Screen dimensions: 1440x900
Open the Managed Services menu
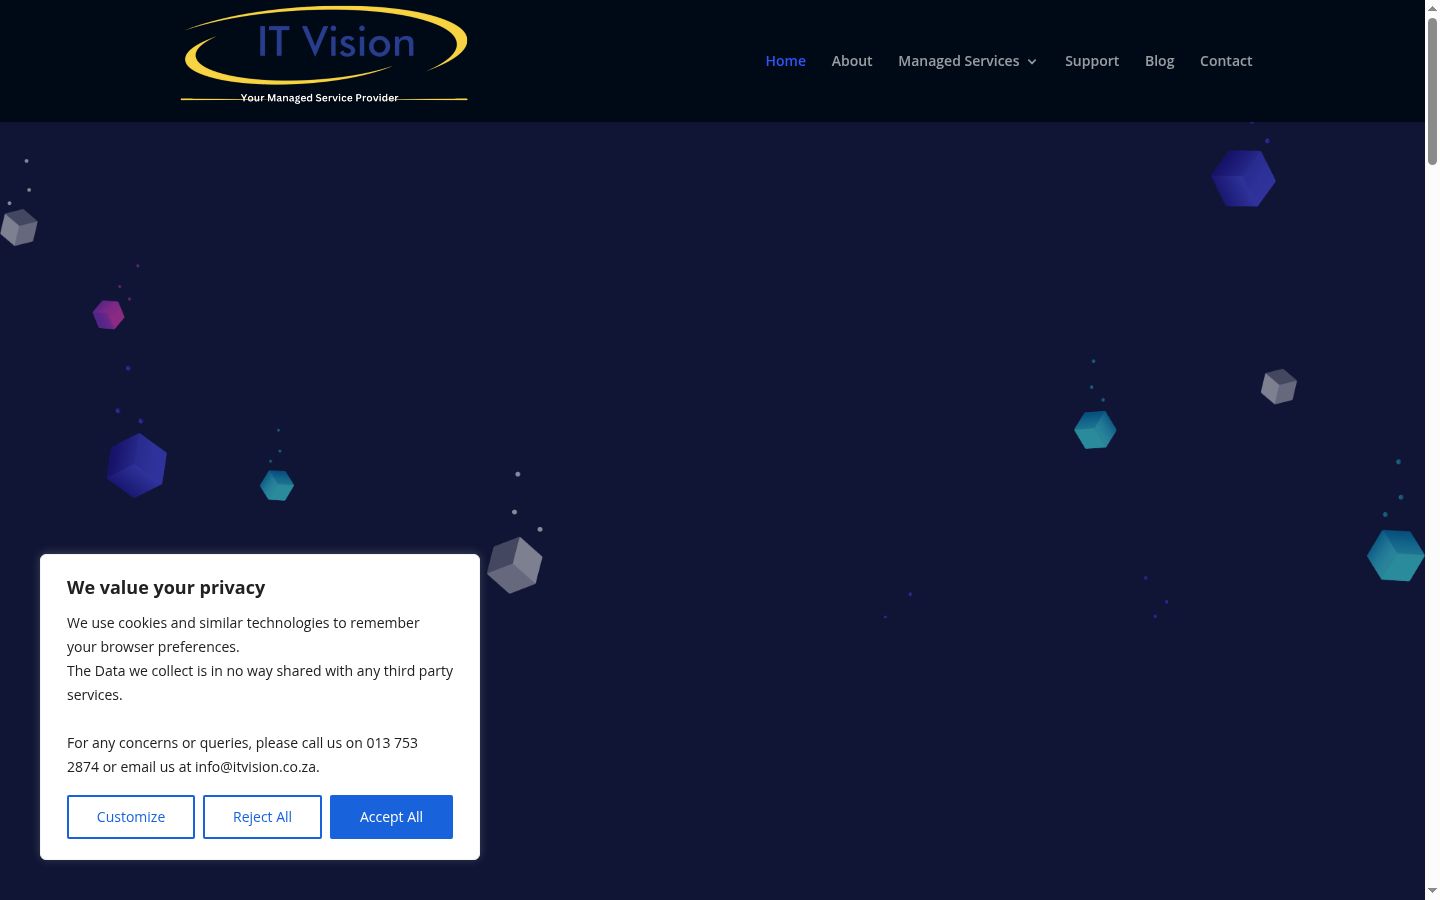[x=959, y=61]
